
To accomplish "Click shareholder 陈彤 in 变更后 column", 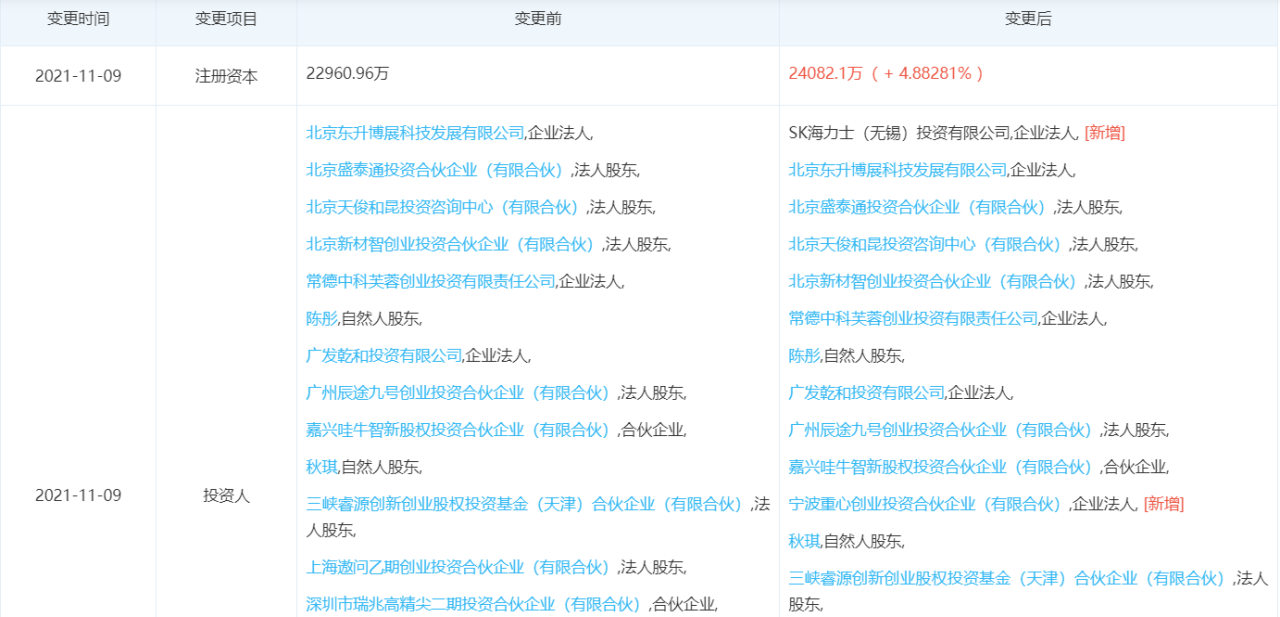I will pos(804,355).
